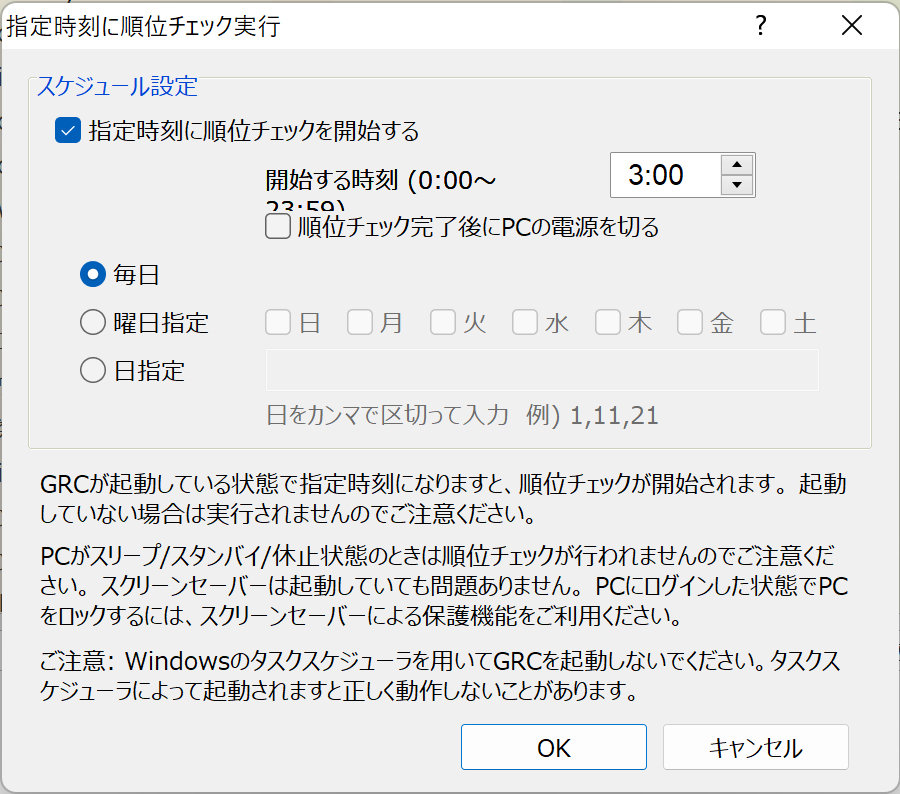Check the 火 (Tuesday) day checkbox
This screenshot has height=794, width=900.
click(x=441, y=322)
